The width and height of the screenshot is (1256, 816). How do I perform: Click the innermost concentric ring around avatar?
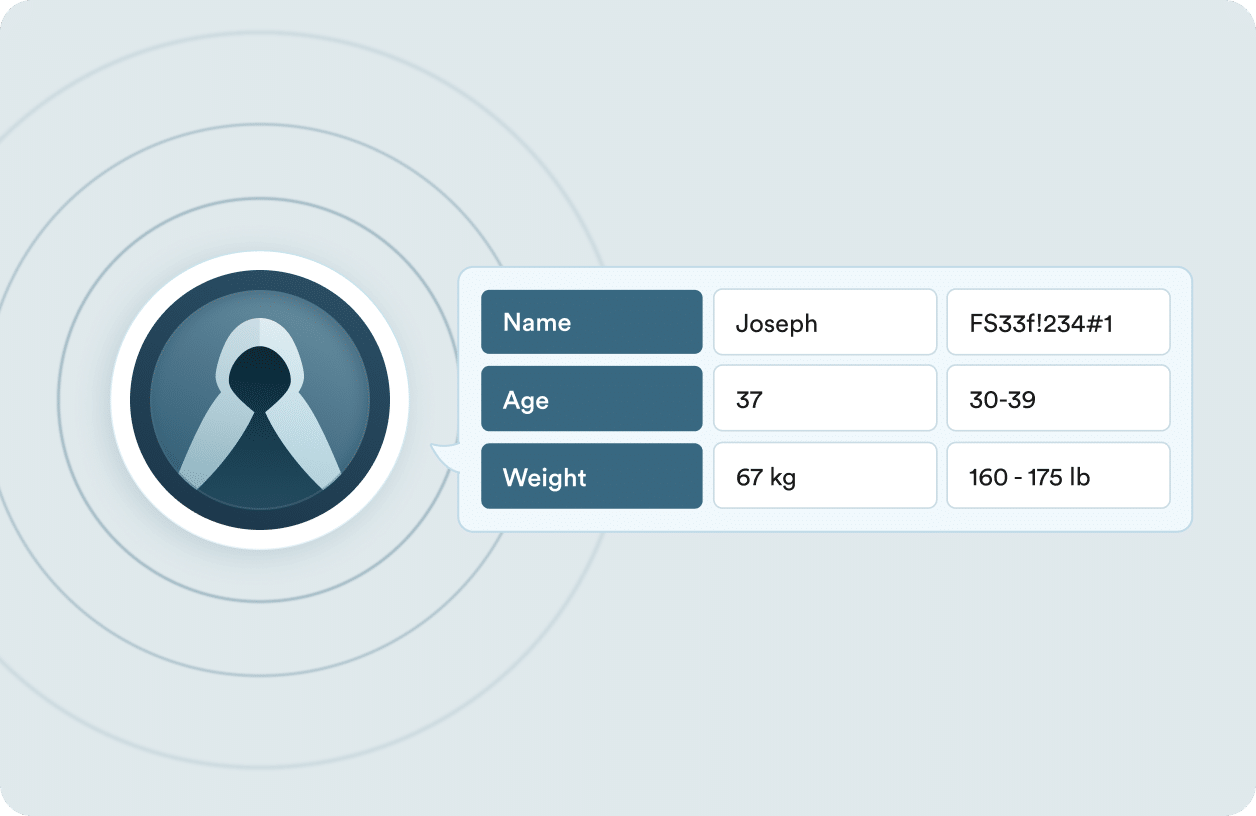pyautogui.click(x=260, y=198)
